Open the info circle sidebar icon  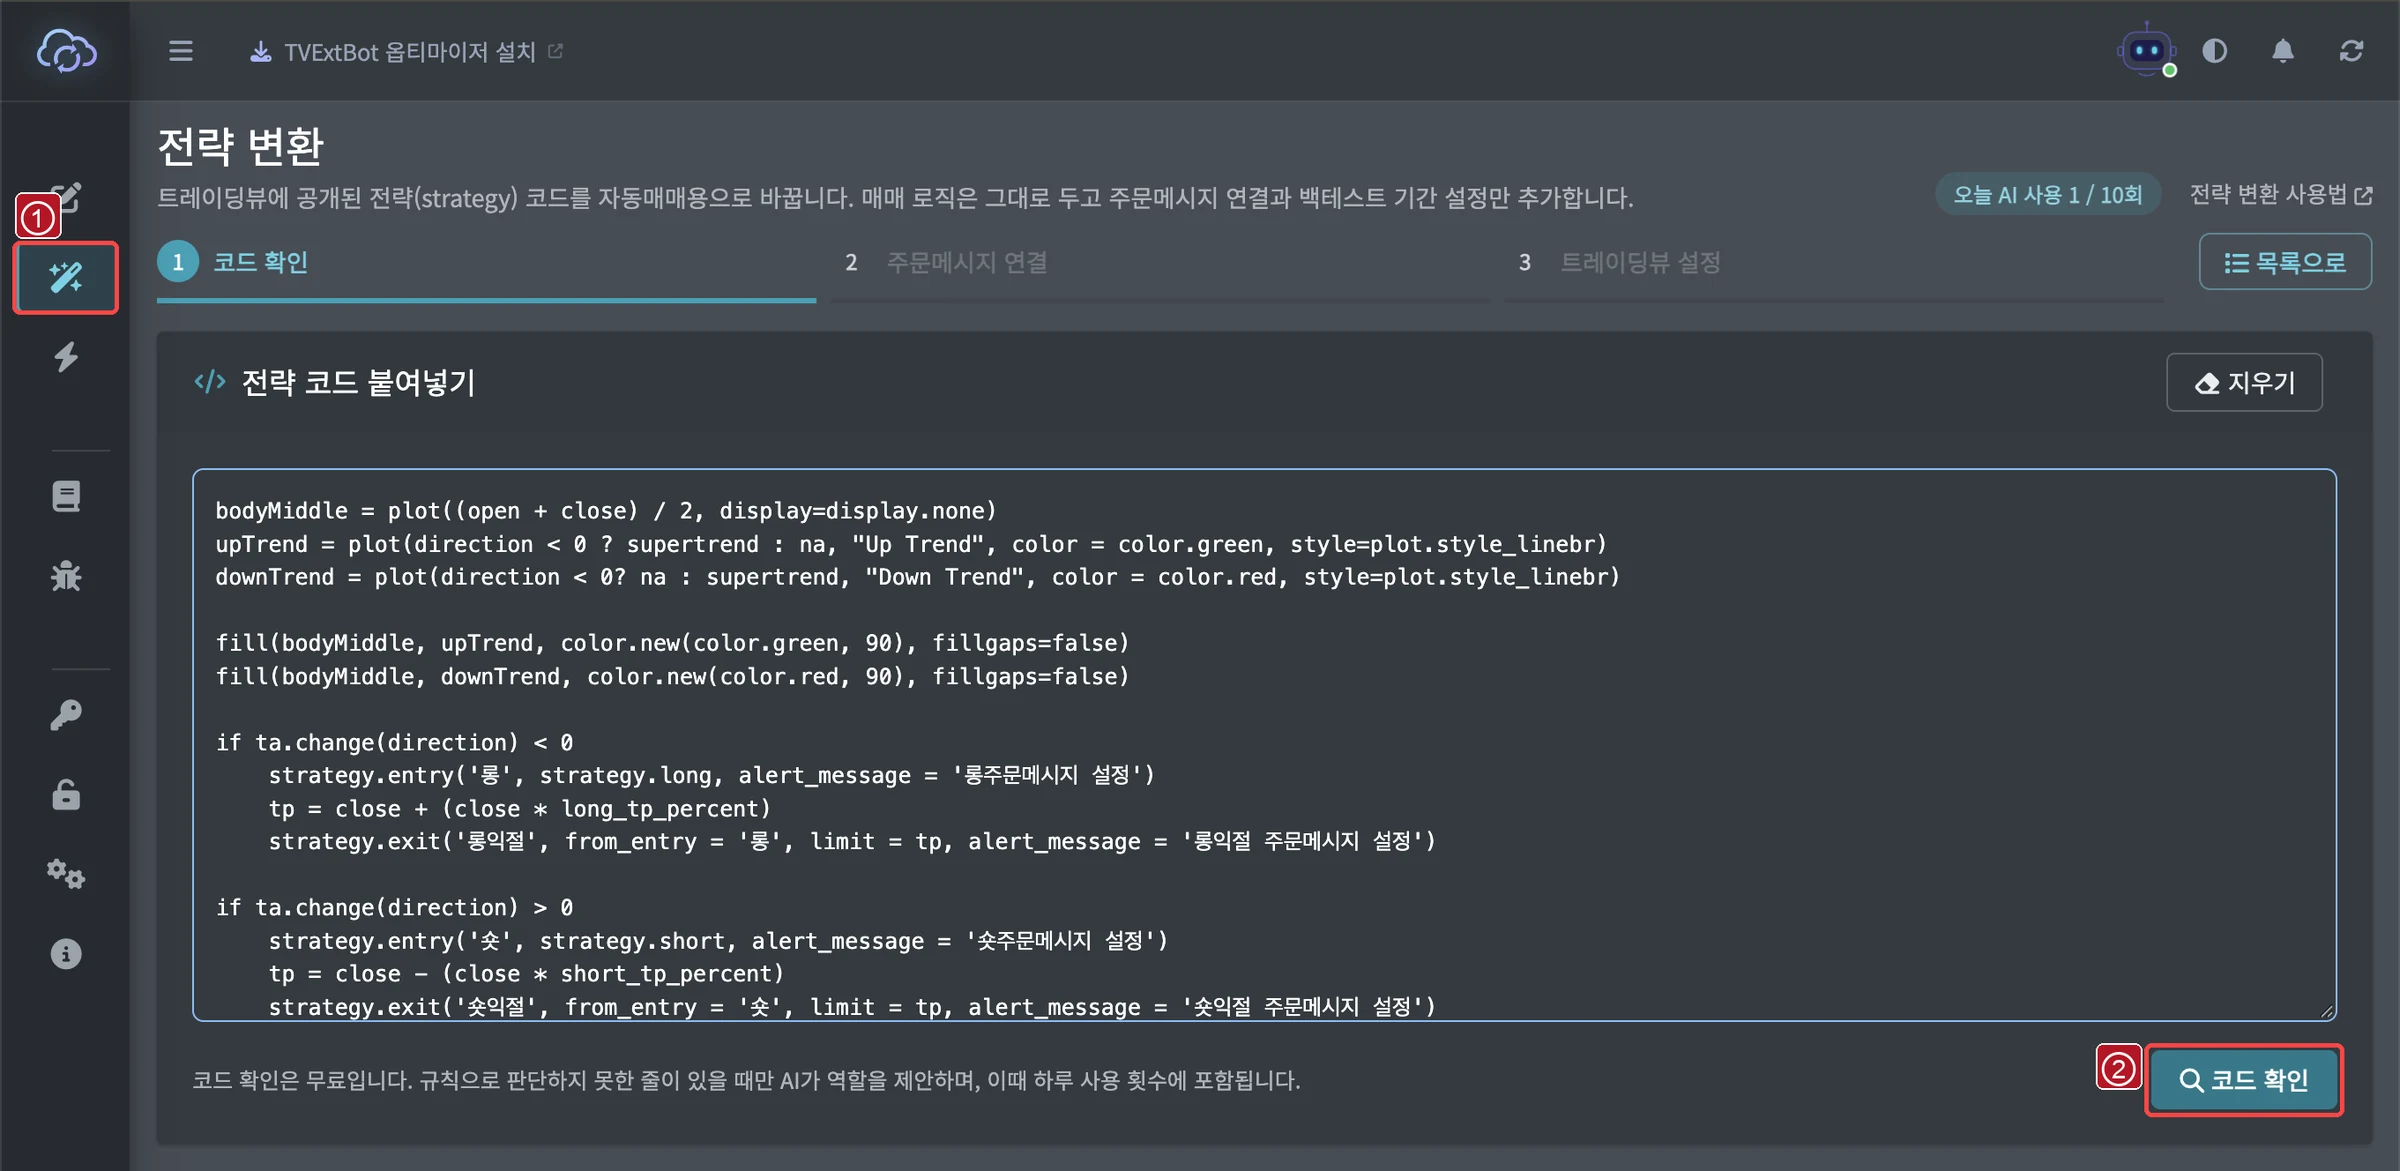[x=66, y=954]
